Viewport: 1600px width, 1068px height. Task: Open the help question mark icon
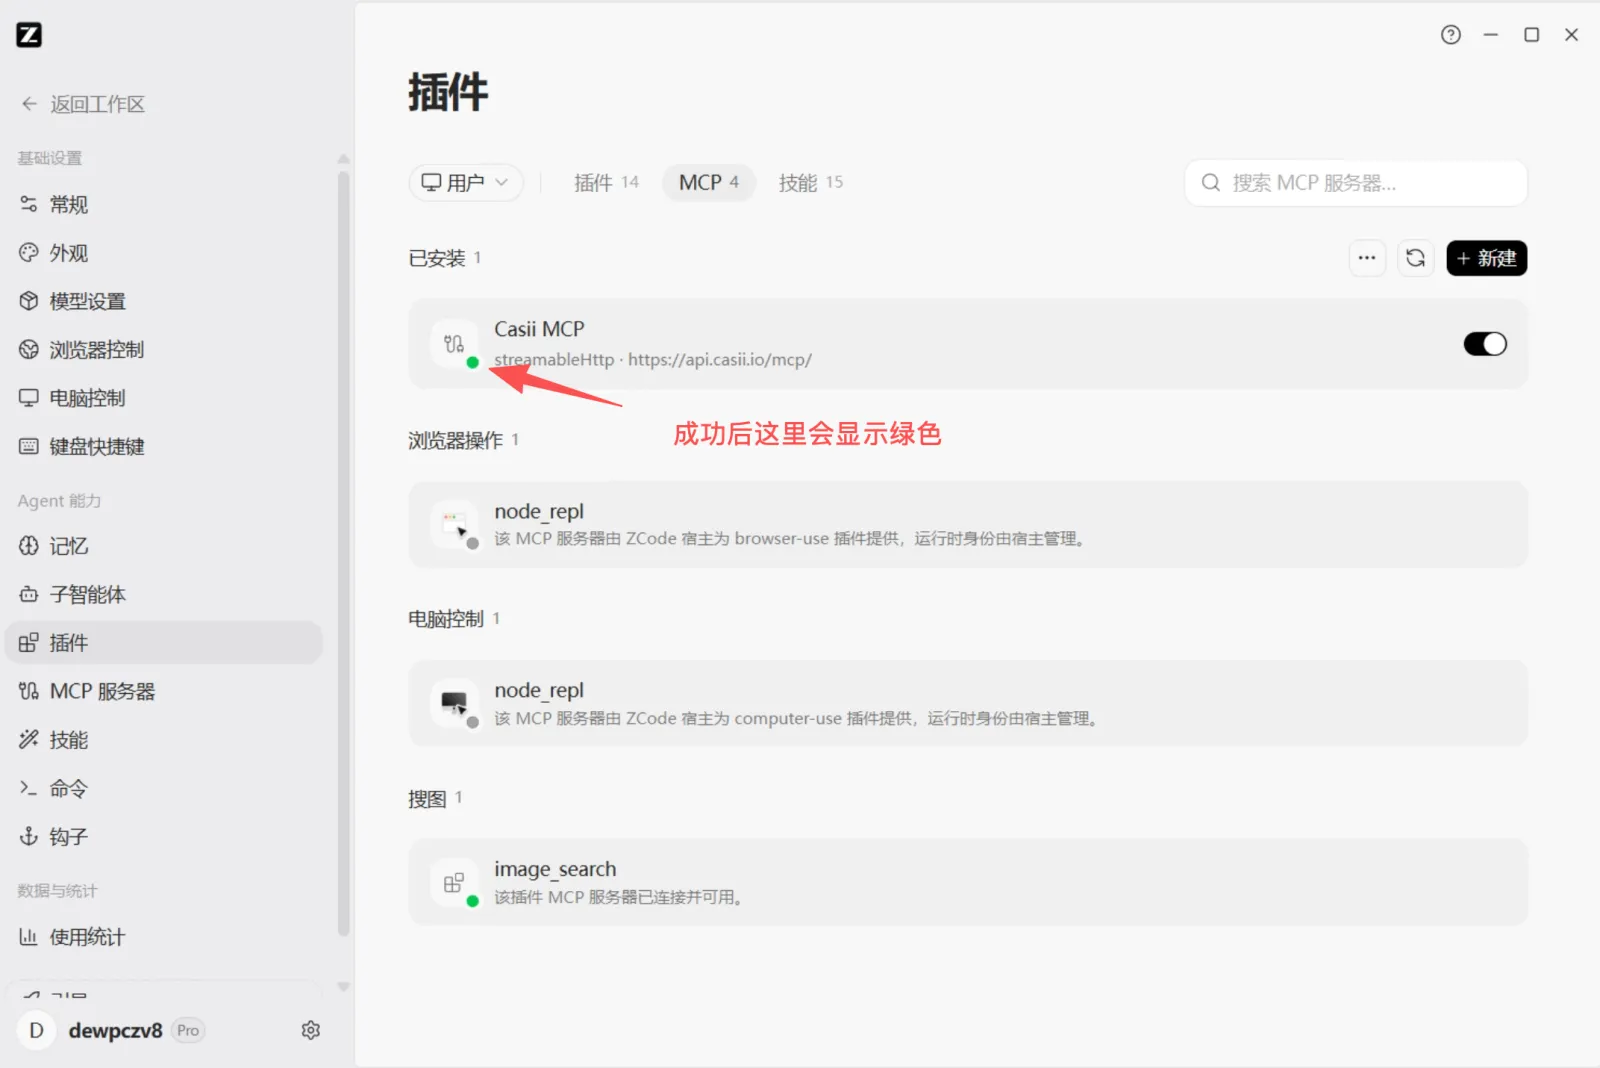[1451, 35]
